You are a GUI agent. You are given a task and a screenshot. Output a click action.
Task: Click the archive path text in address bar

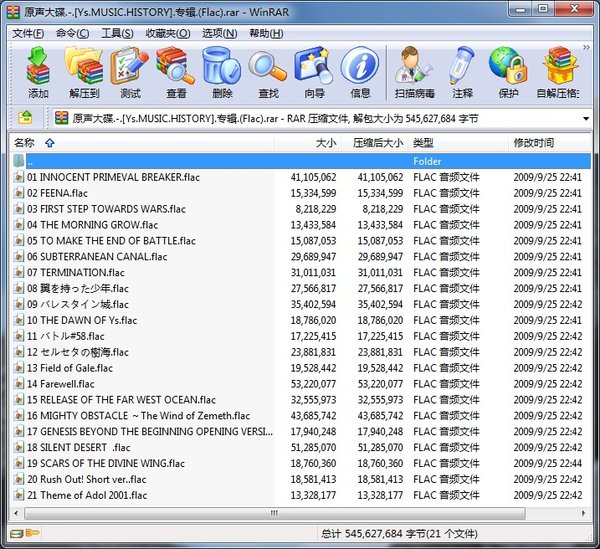tap(275, 119)
